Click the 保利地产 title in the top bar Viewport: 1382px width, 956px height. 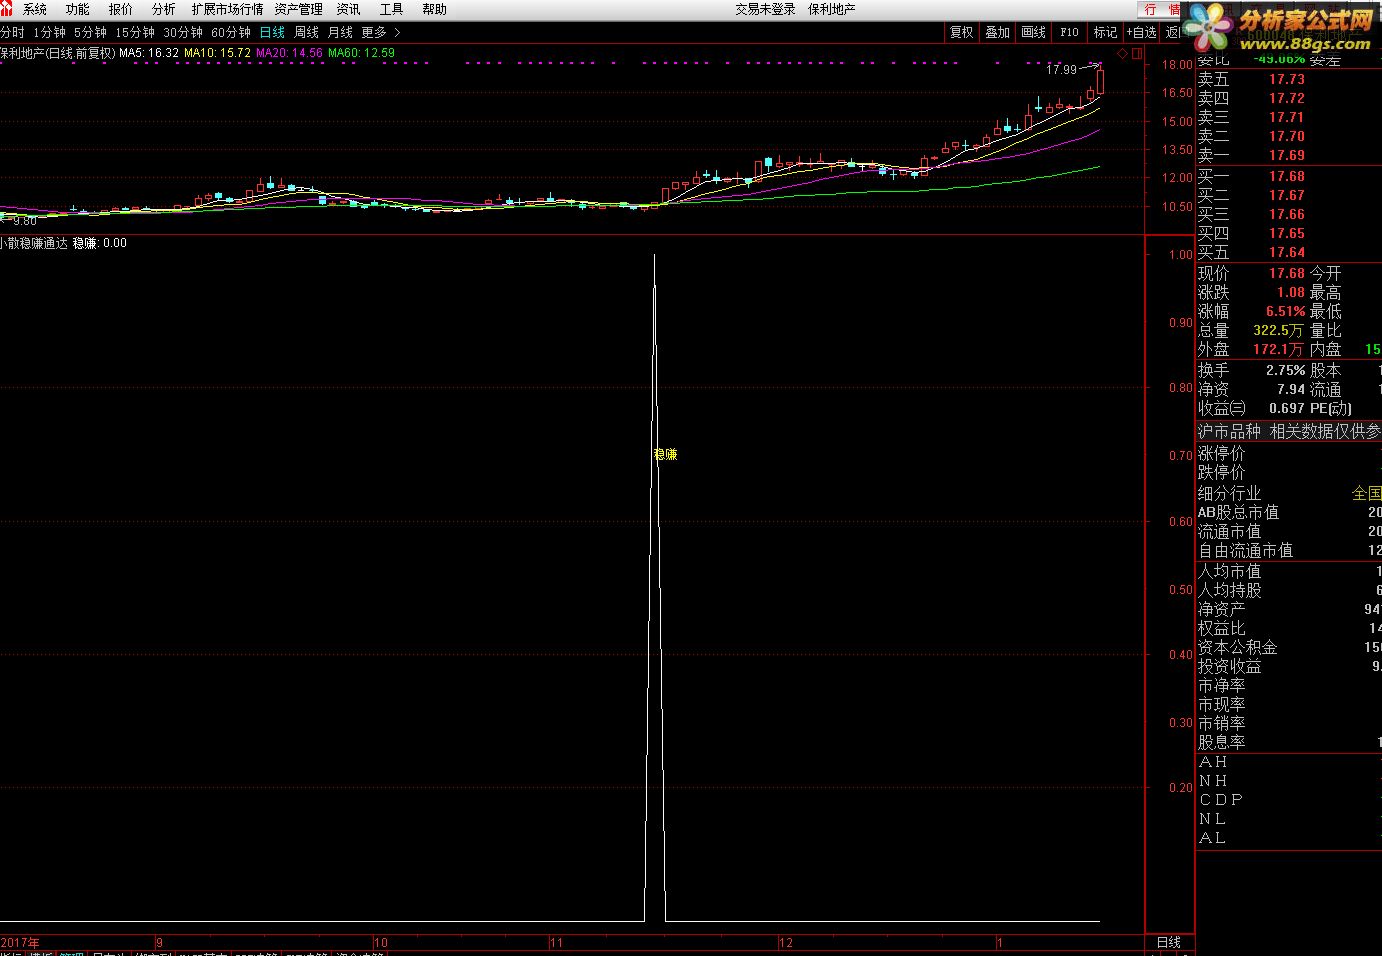pos(831,9)
